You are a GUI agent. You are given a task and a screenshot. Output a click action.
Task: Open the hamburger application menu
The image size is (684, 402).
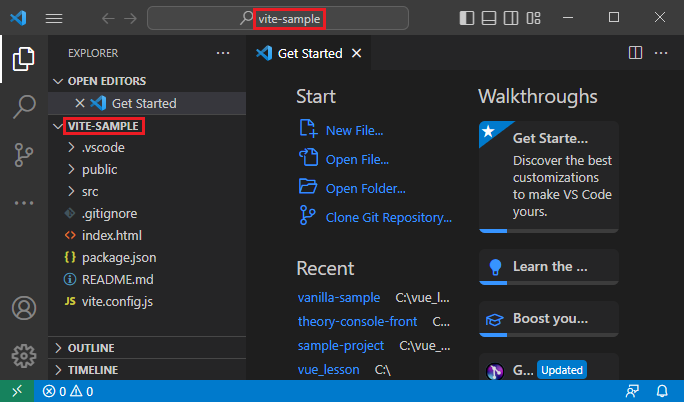[x=54, y=18]
